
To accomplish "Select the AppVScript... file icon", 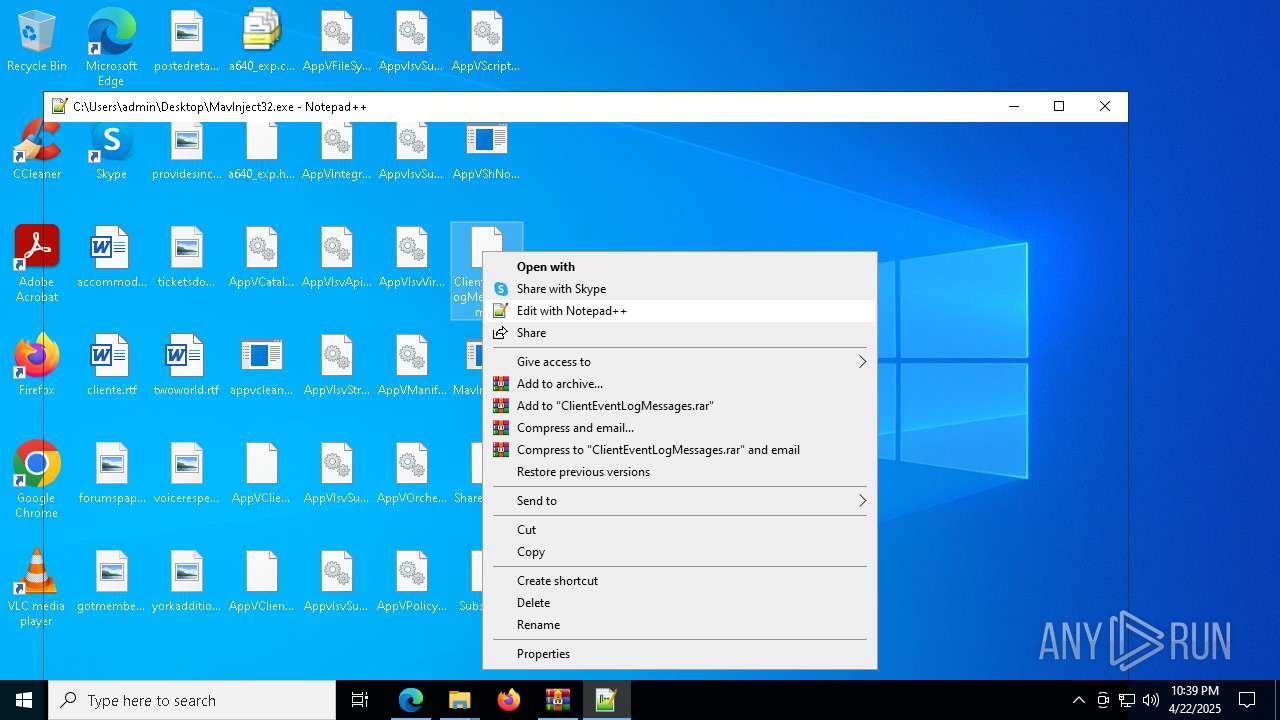I will 486,42.
